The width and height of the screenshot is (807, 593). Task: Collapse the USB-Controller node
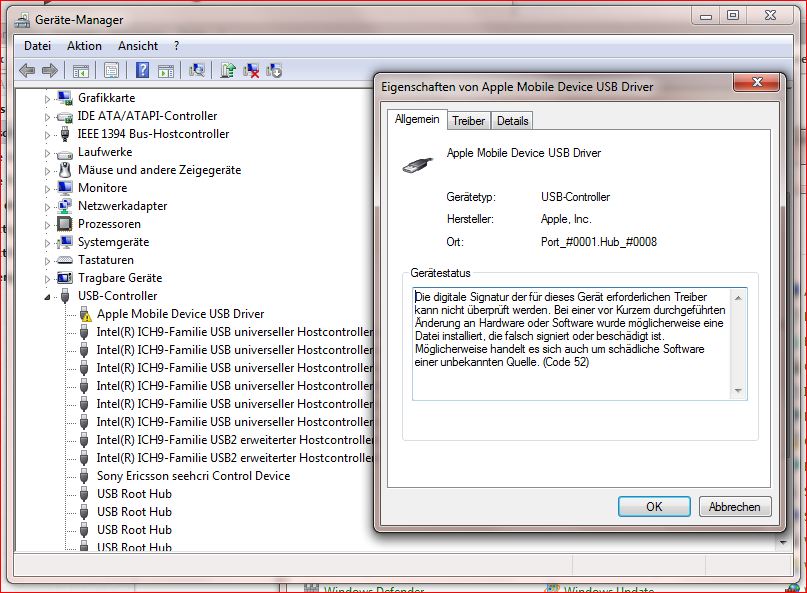(x=47, y=297)
